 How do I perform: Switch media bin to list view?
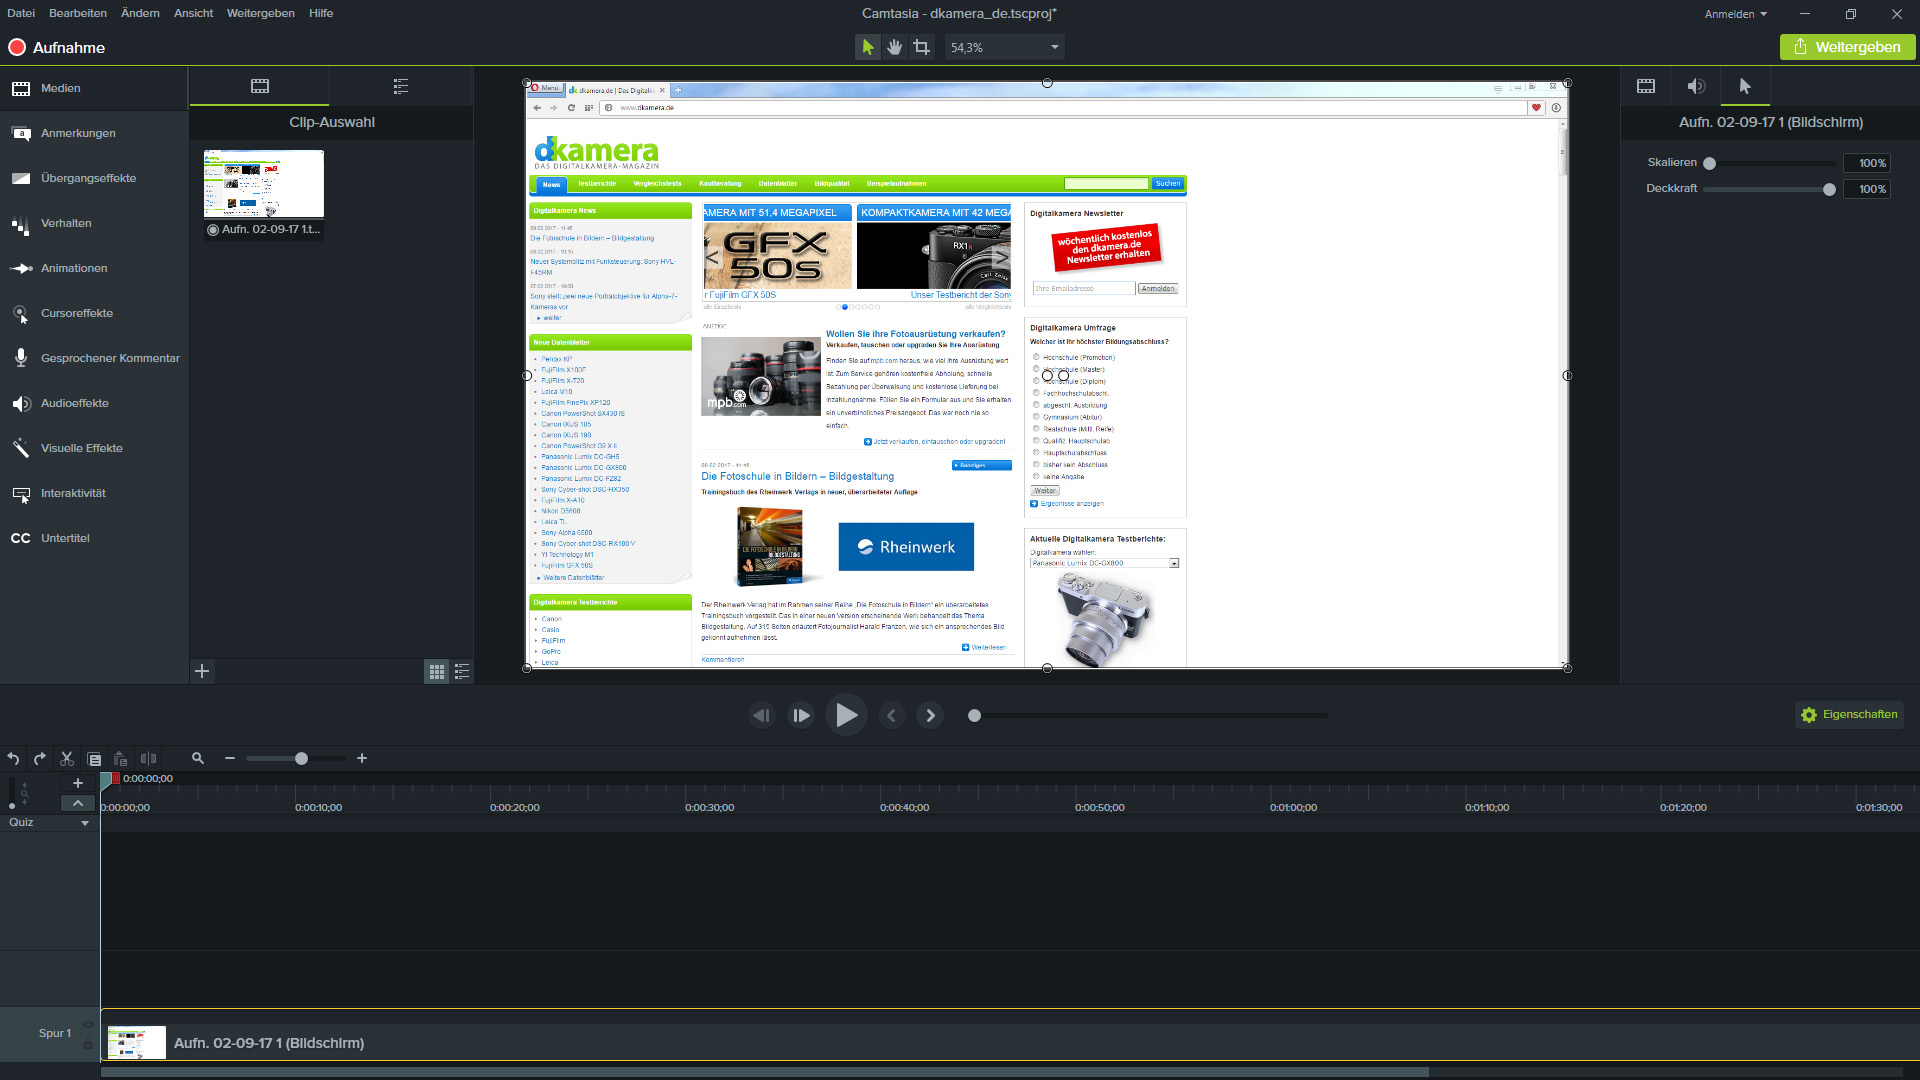(x=462, y=672)
